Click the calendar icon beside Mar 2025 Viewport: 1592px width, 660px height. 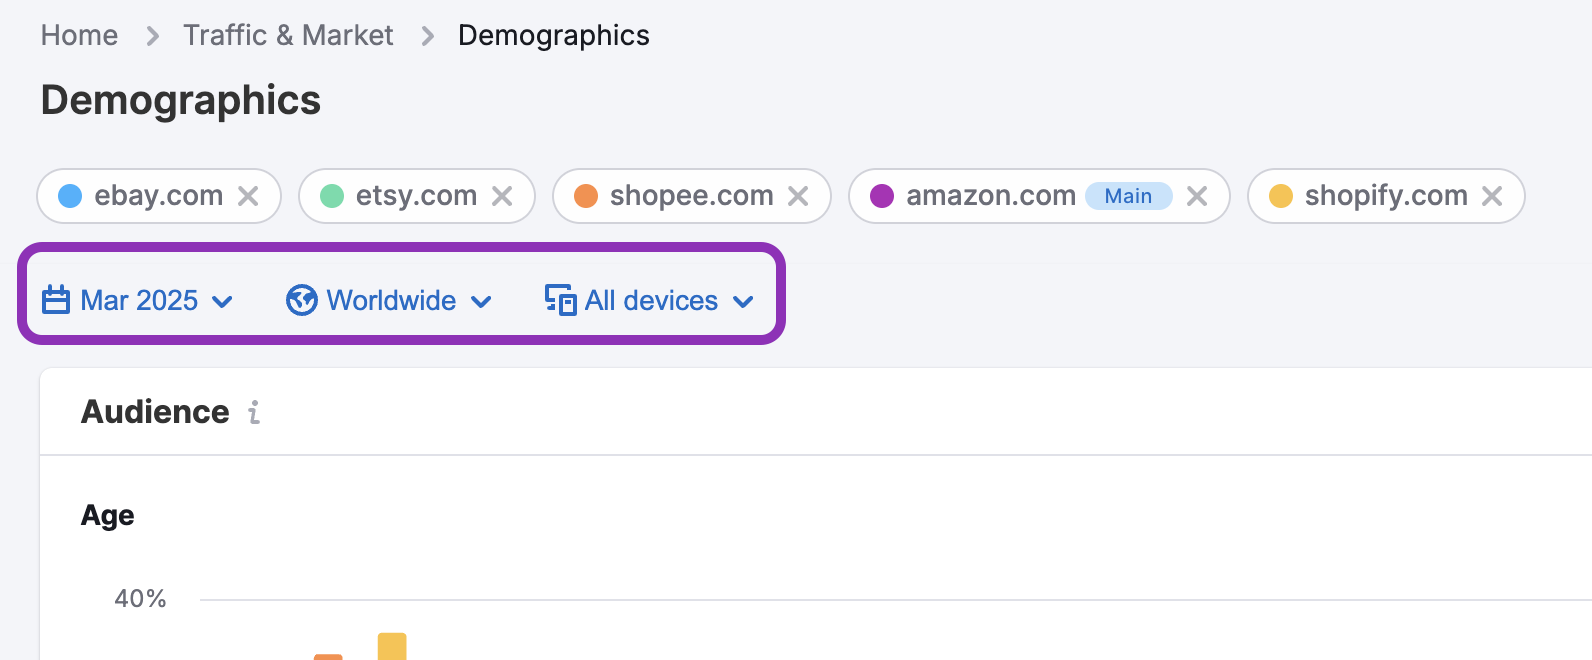[55, 300]
